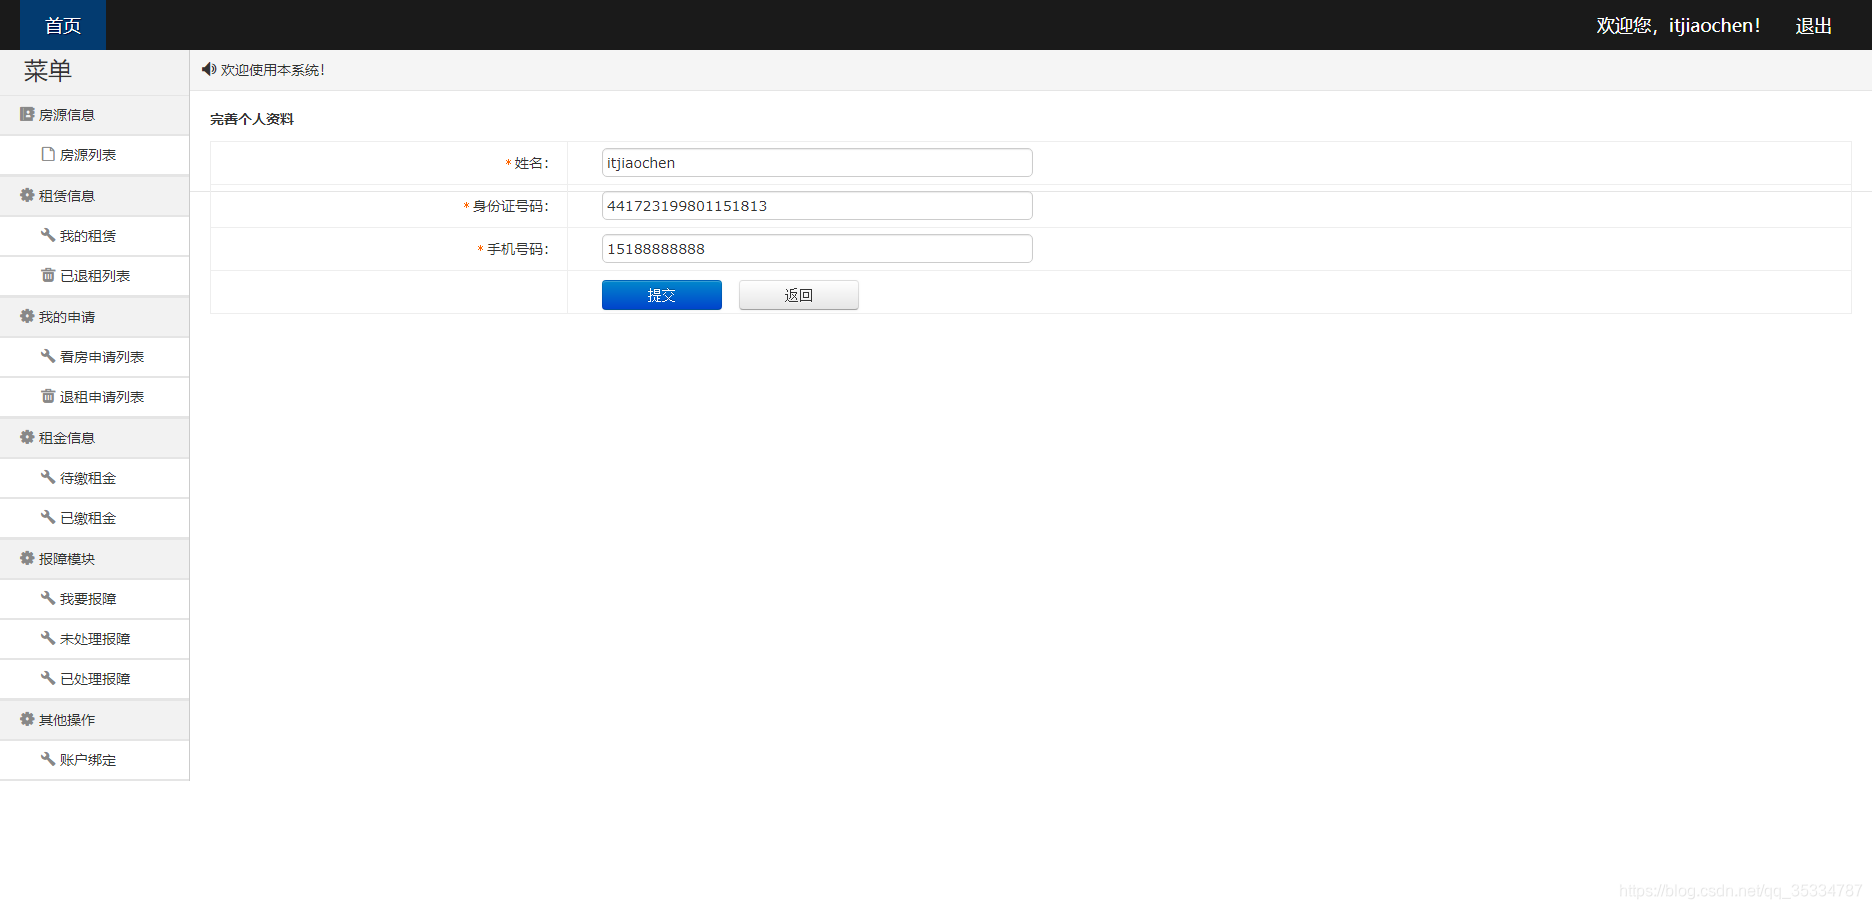Open the 账户绑定 menu item
The height and width of the screenshot is (909, 1872).
tap(94, 760)
